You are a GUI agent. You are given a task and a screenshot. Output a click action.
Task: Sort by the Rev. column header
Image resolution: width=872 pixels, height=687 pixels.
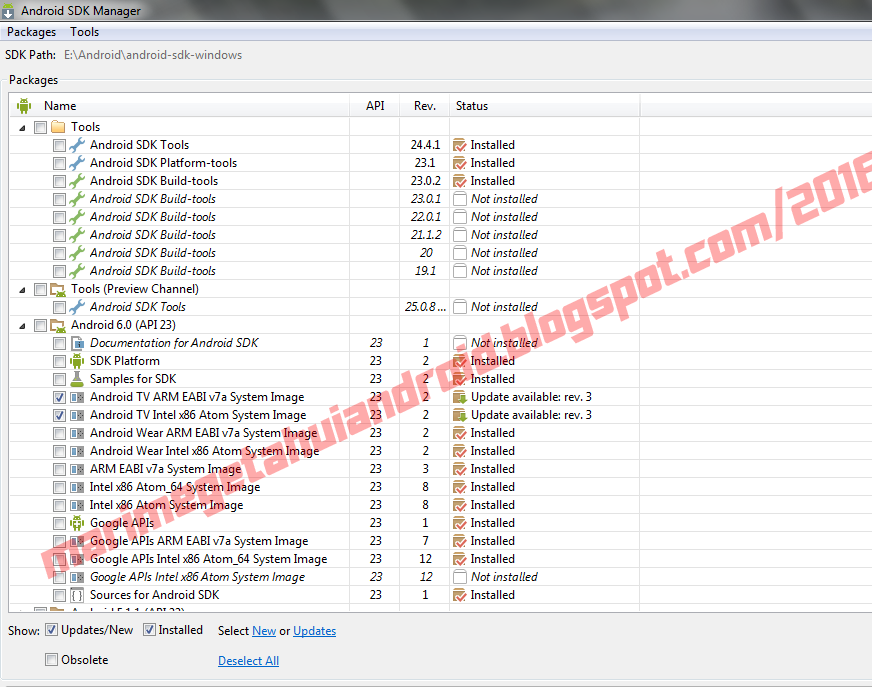[425, 106]
